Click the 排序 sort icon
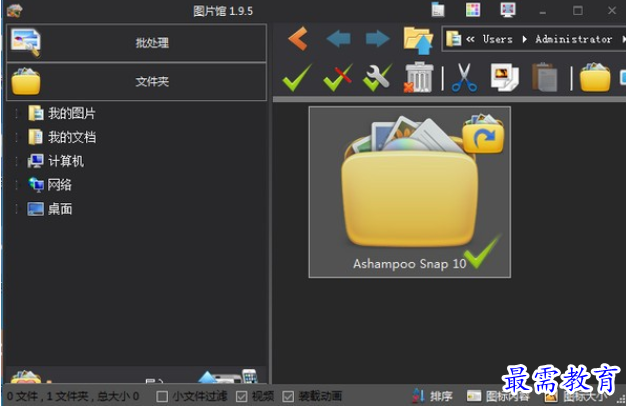 (418, 396)
